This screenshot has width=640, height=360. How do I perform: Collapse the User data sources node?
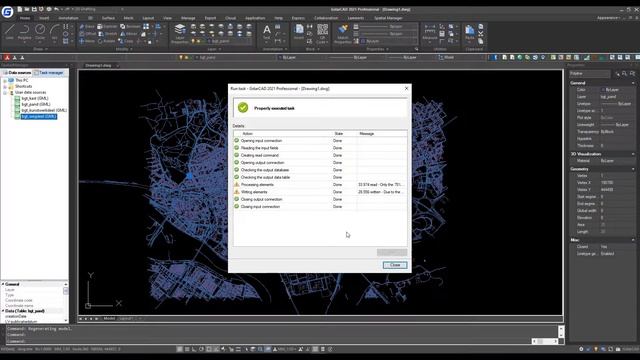coord(5,93)
